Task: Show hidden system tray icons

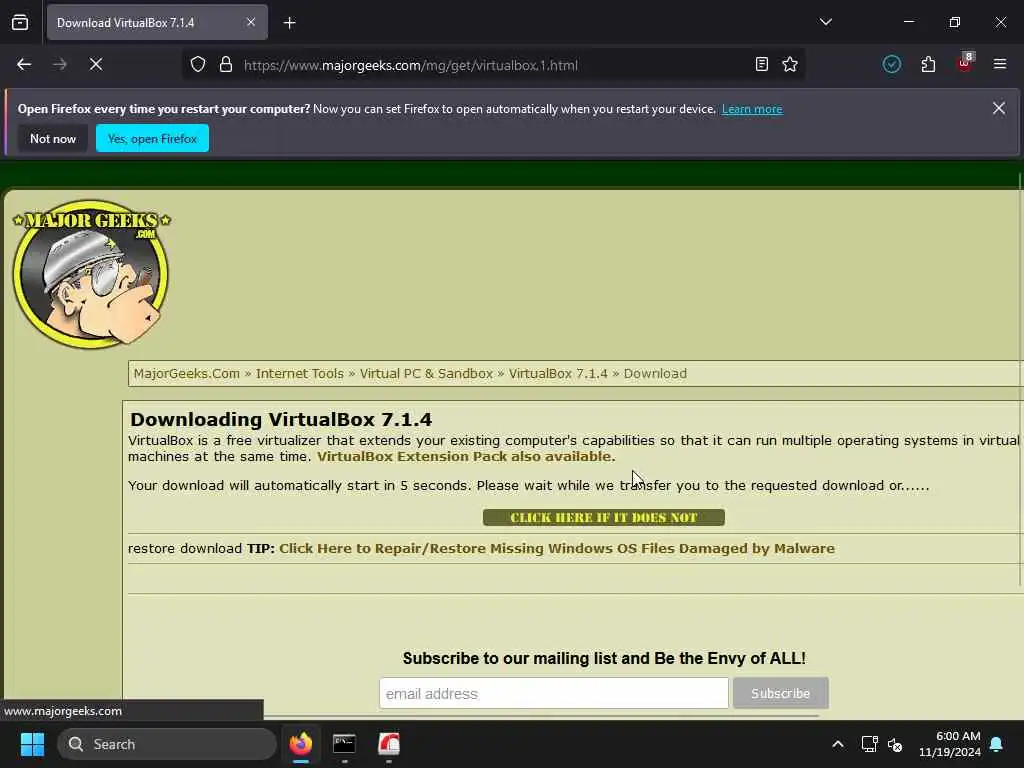Action: coord(838,744)
